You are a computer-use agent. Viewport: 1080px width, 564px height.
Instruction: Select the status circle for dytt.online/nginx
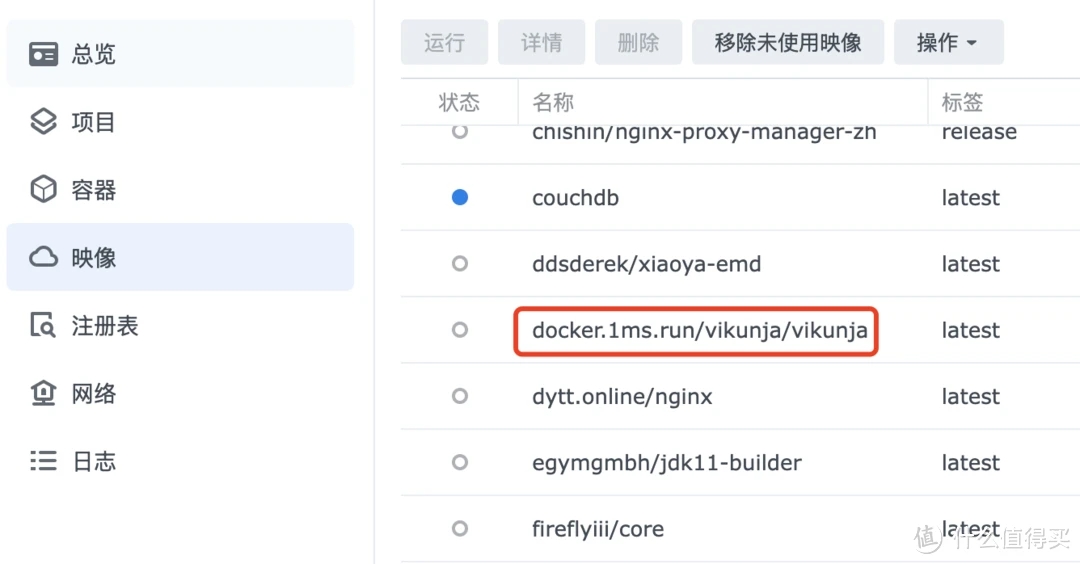[459, 396]
